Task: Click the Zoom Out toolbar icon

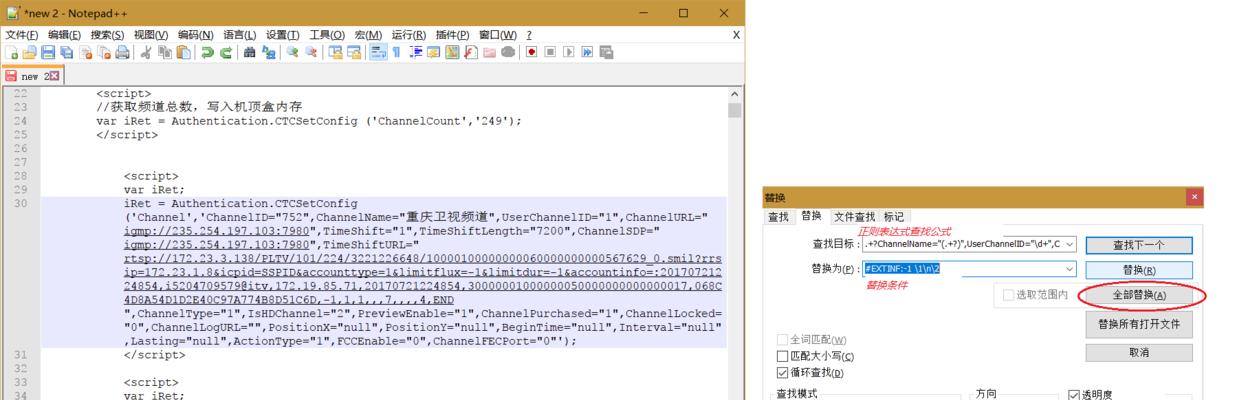Action: (311, 52)
